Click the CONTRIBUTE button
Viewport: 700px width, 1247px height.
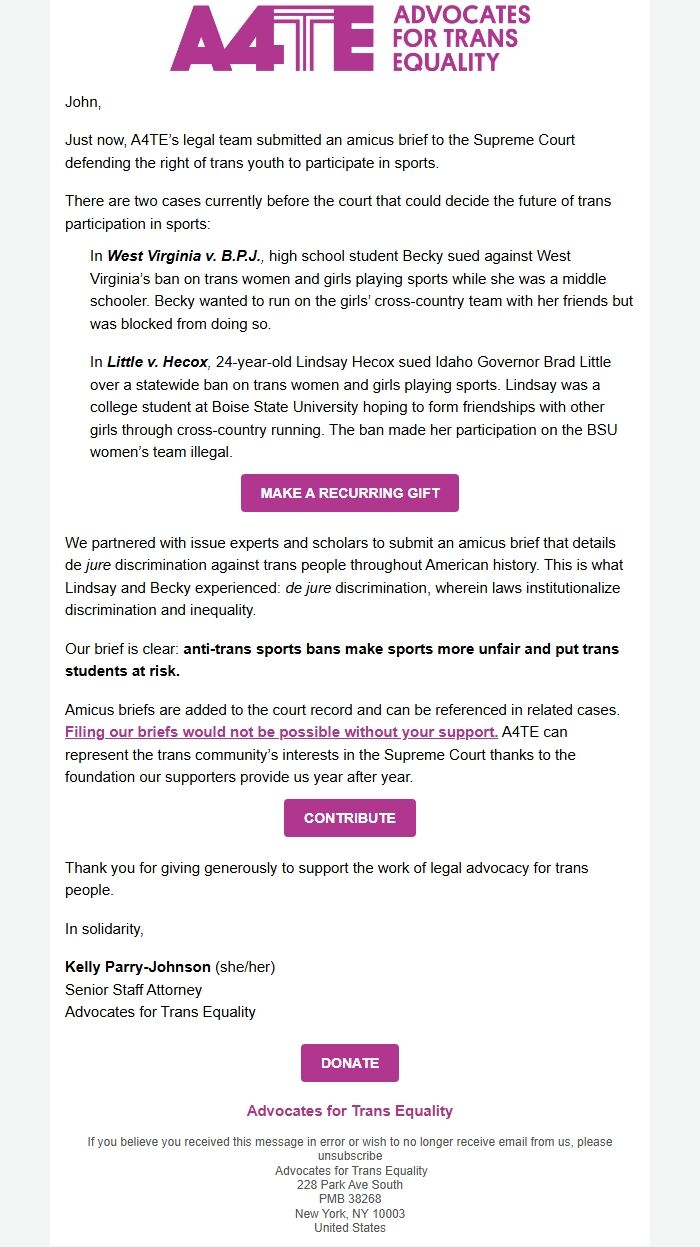(349, 817)
